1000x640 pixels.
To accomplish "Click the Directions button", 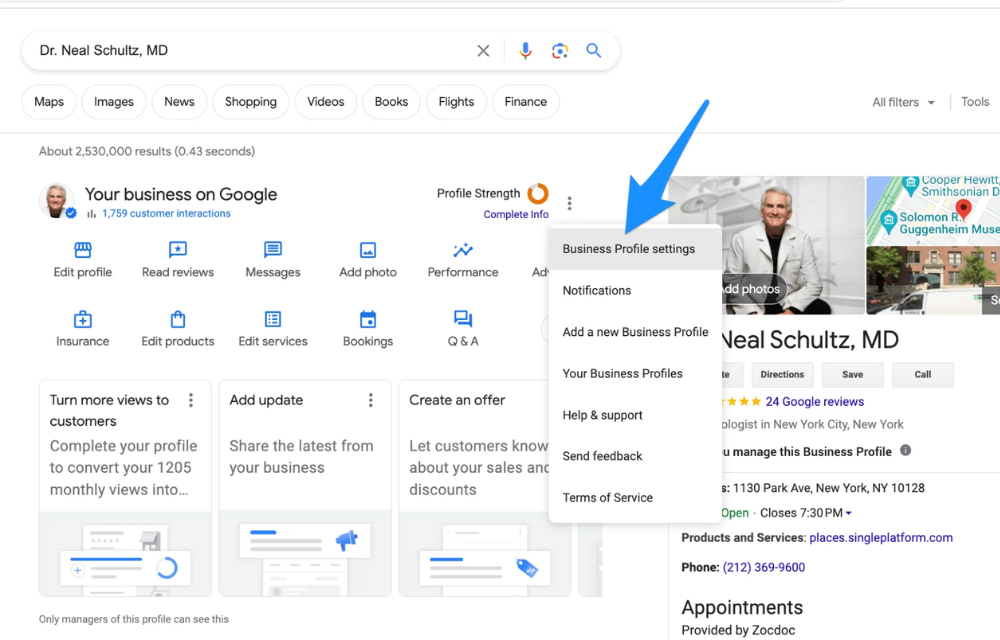I will (x=782, y=374).
